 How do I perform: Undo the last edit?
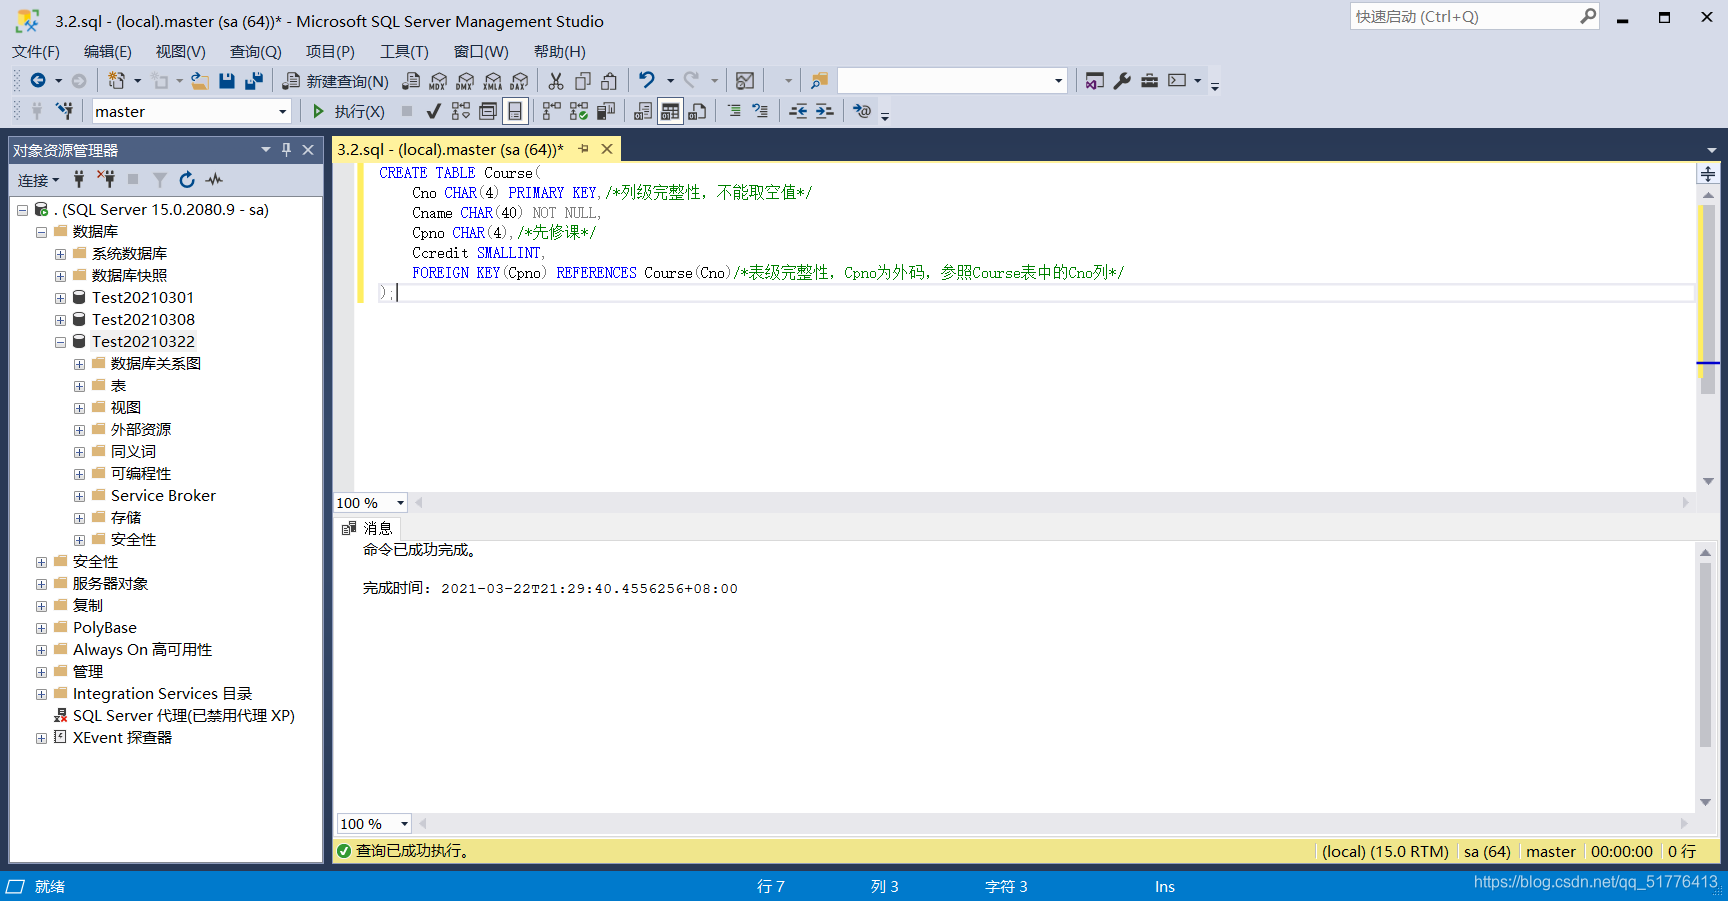(x=647, y=81)
